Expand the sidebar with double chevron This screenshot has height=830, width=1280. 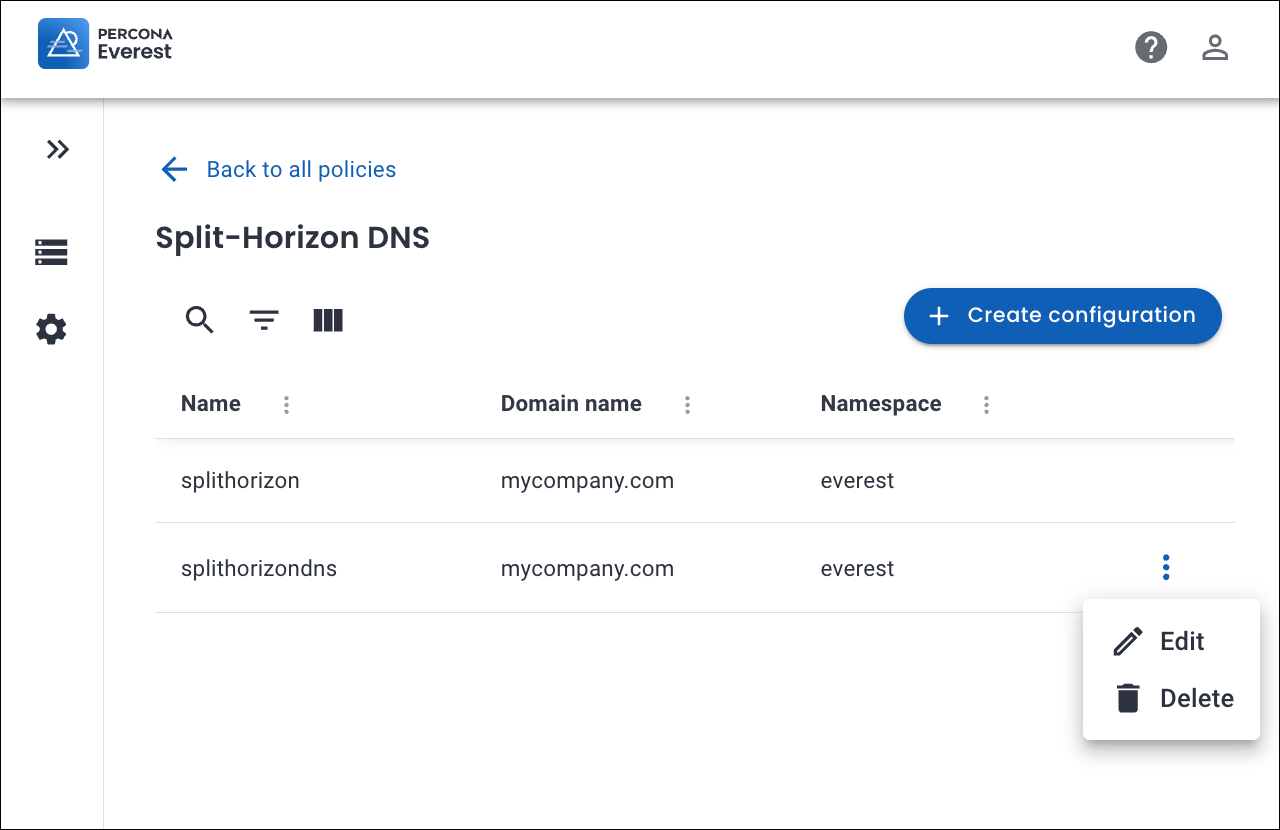pos(58,150)
